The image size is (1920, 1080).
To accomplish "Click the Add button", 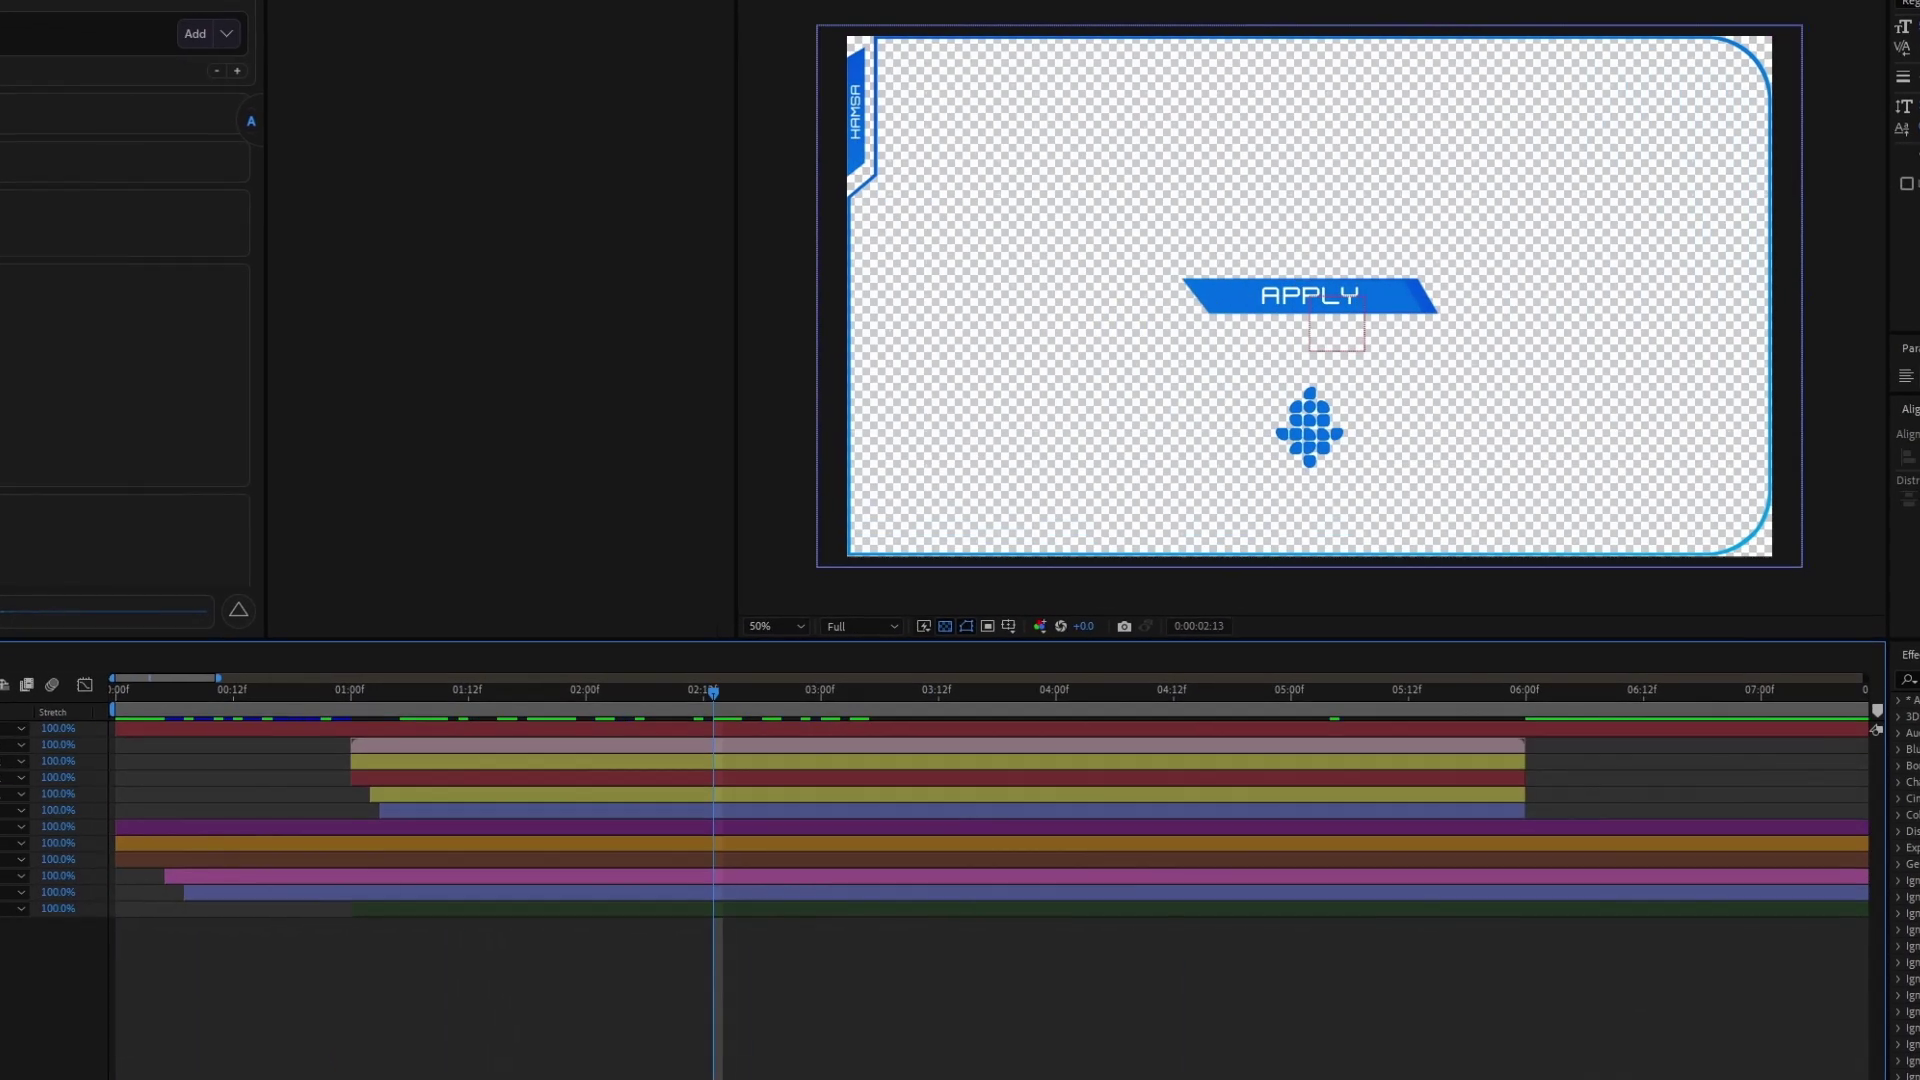I will (195, 34).
